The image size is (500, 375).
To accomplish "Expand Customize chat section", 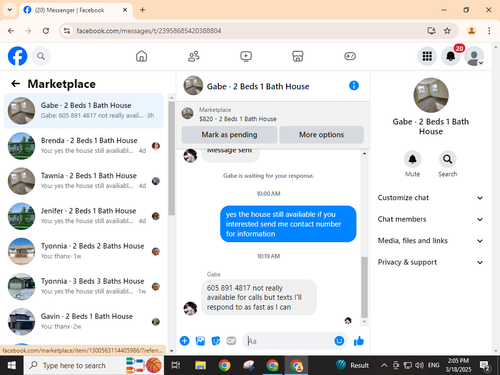I will tap(430, 198).
